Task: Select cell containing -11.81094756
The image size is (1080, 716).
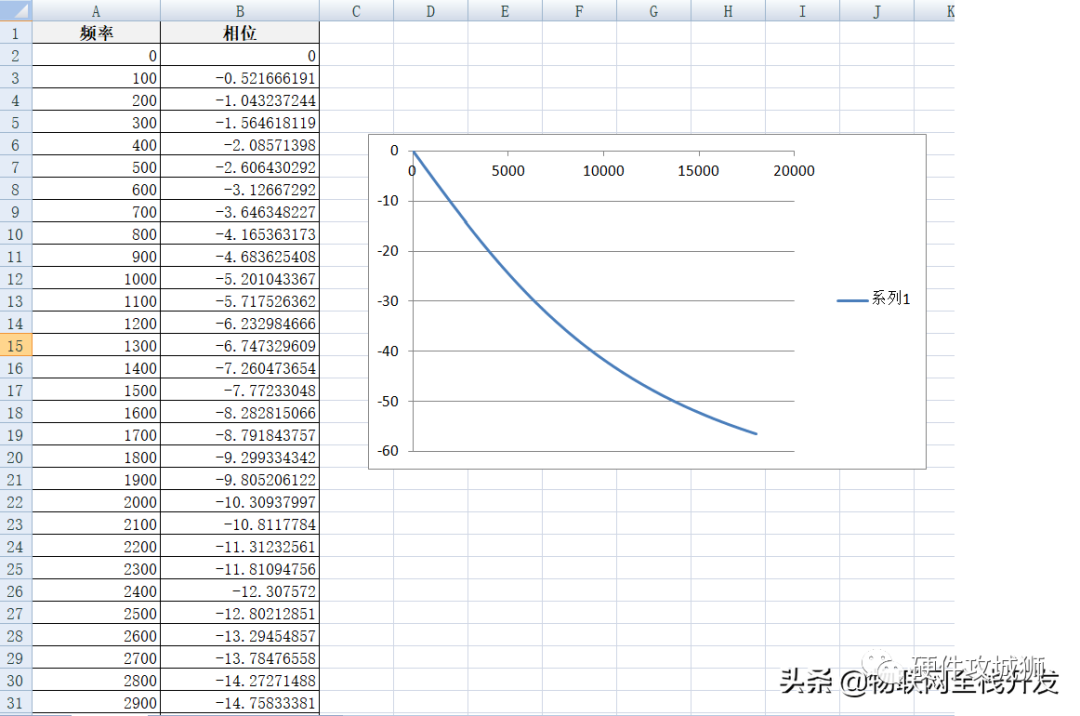Action: click(240, 569)
